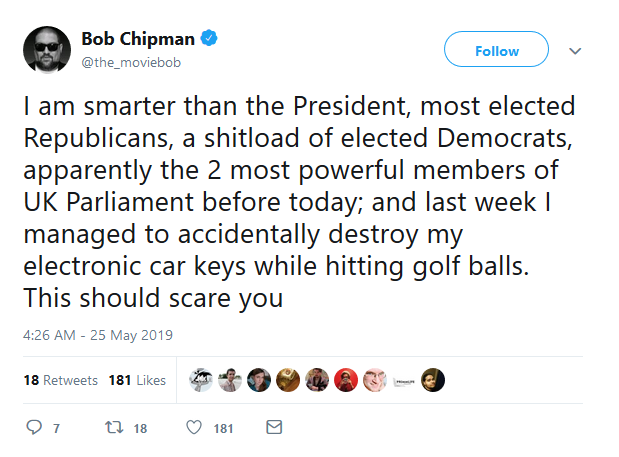
Task: Click the reply count number 7
Action: point(56,428)
